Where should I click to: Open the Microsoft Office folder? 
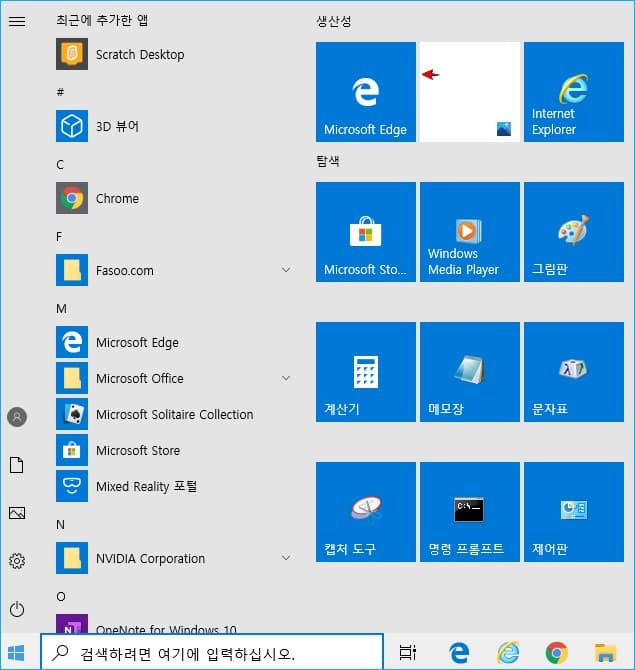[175, 378]
